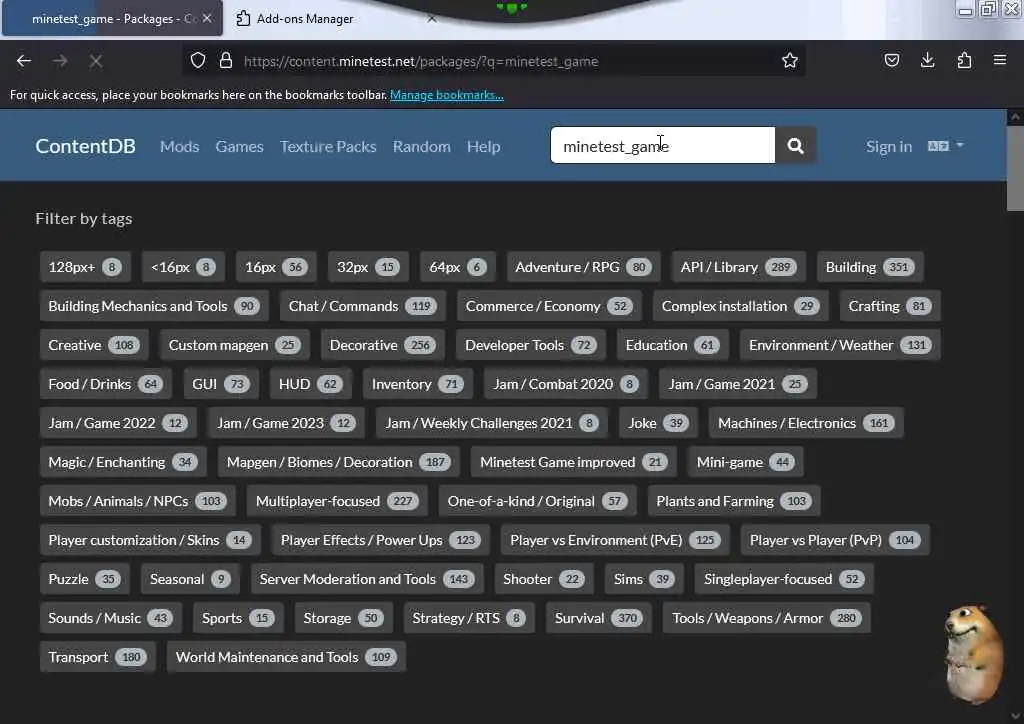Click the ContentDB logo link
1024x724 pixels.
coord(86,146)
